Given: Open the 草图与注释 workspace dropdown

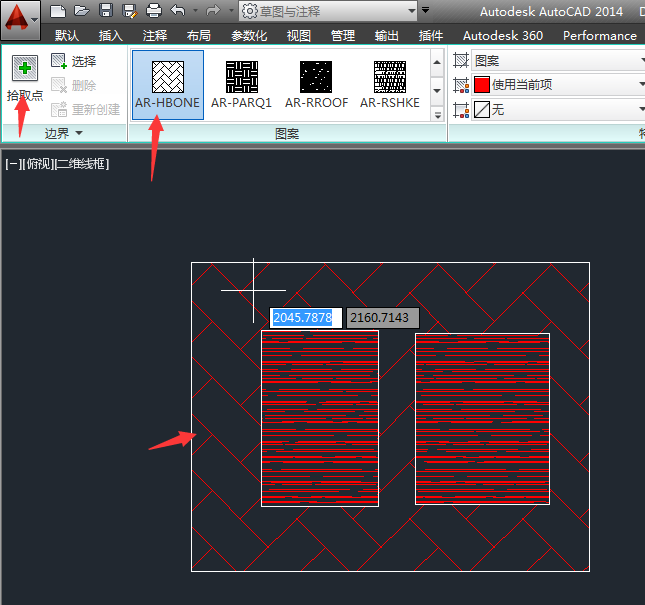Looking at the screenshot, I should coord(328,12).
